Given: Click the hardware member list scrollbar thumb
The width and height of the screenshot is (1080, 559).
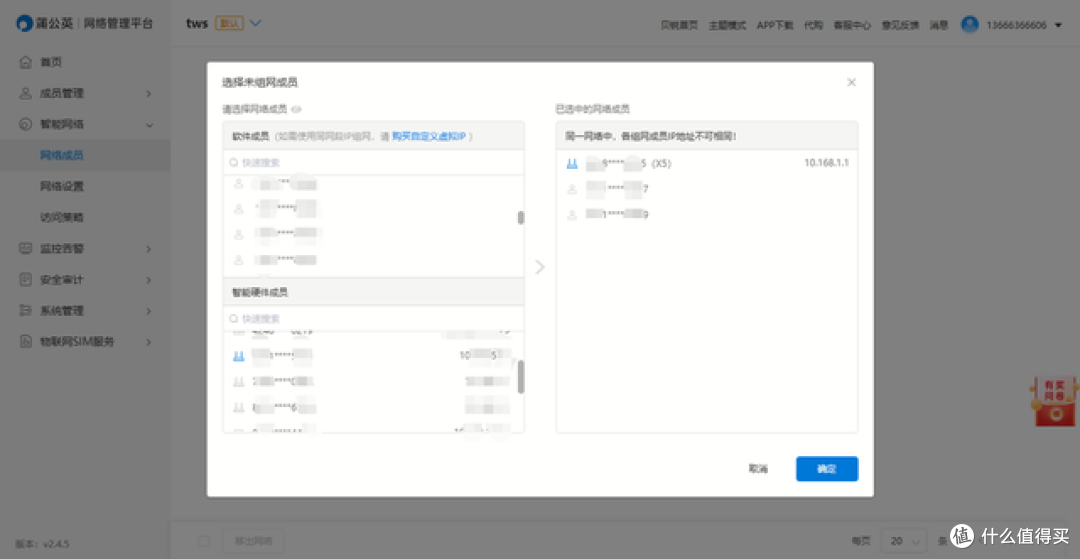Looking at the screenshot, I should tap(521, 377).
